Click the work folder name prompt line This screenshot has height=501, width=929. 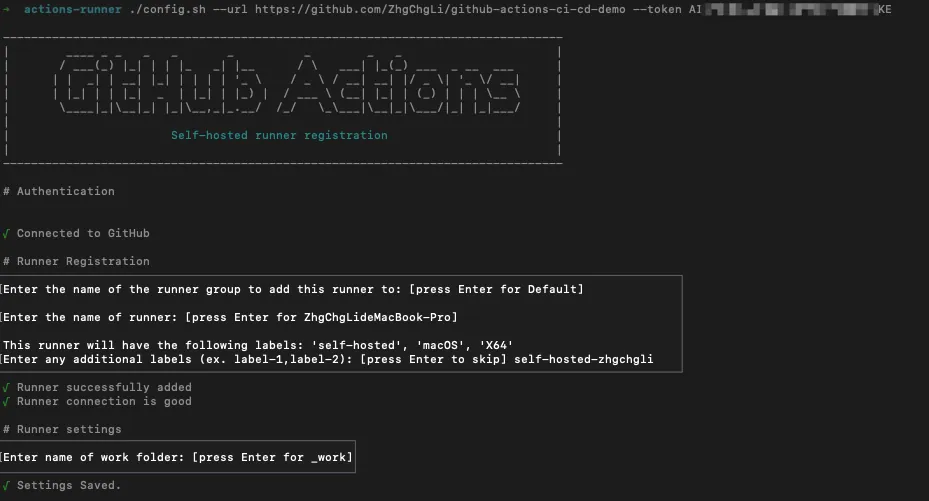pos(178,457)
